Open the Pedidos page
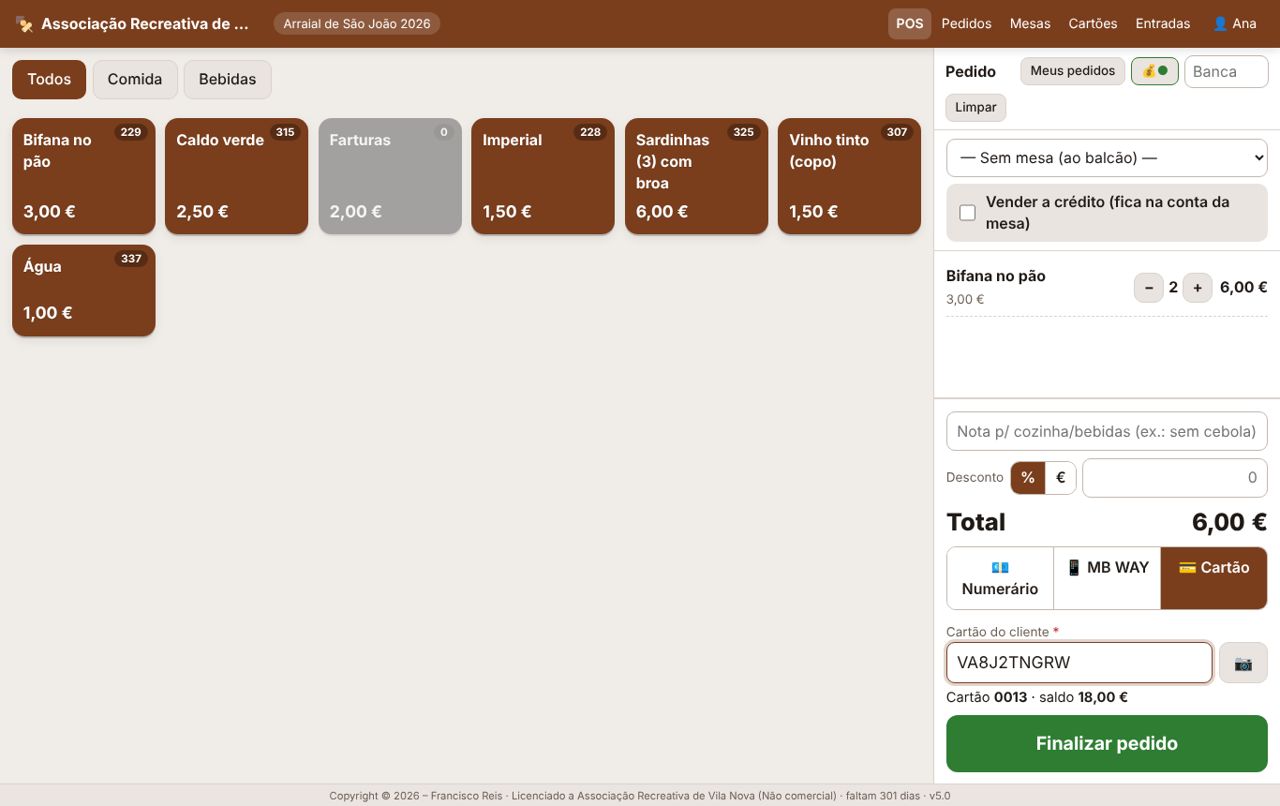Viewport: 1280px width, 806px height. [x=966, y=23]
